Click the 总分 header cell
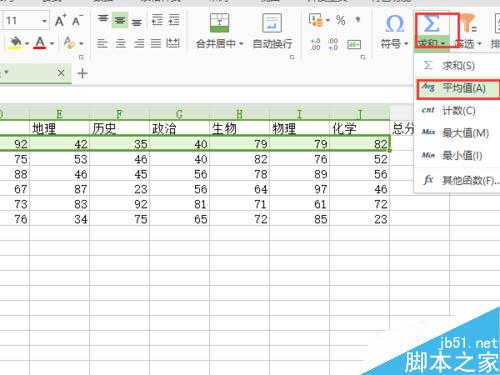Screen dimensions: 500x375 coord(403,128)
